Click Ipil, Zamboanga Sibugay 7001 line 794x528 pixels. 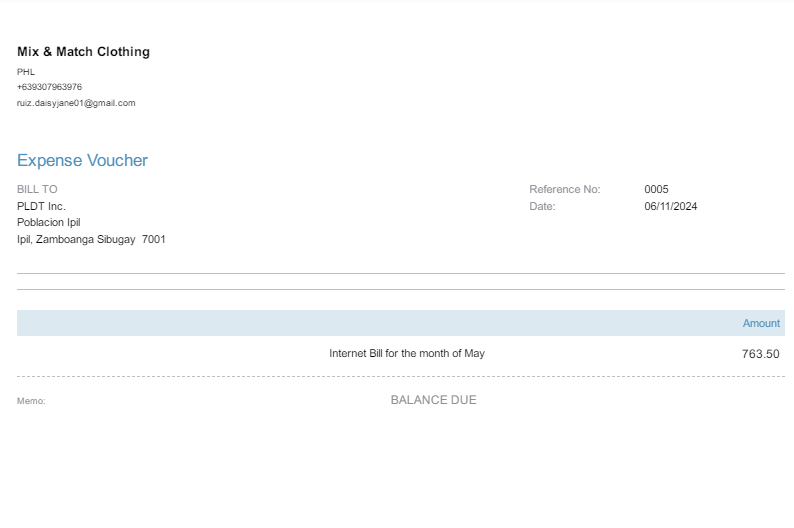click(x=91, y=239)
